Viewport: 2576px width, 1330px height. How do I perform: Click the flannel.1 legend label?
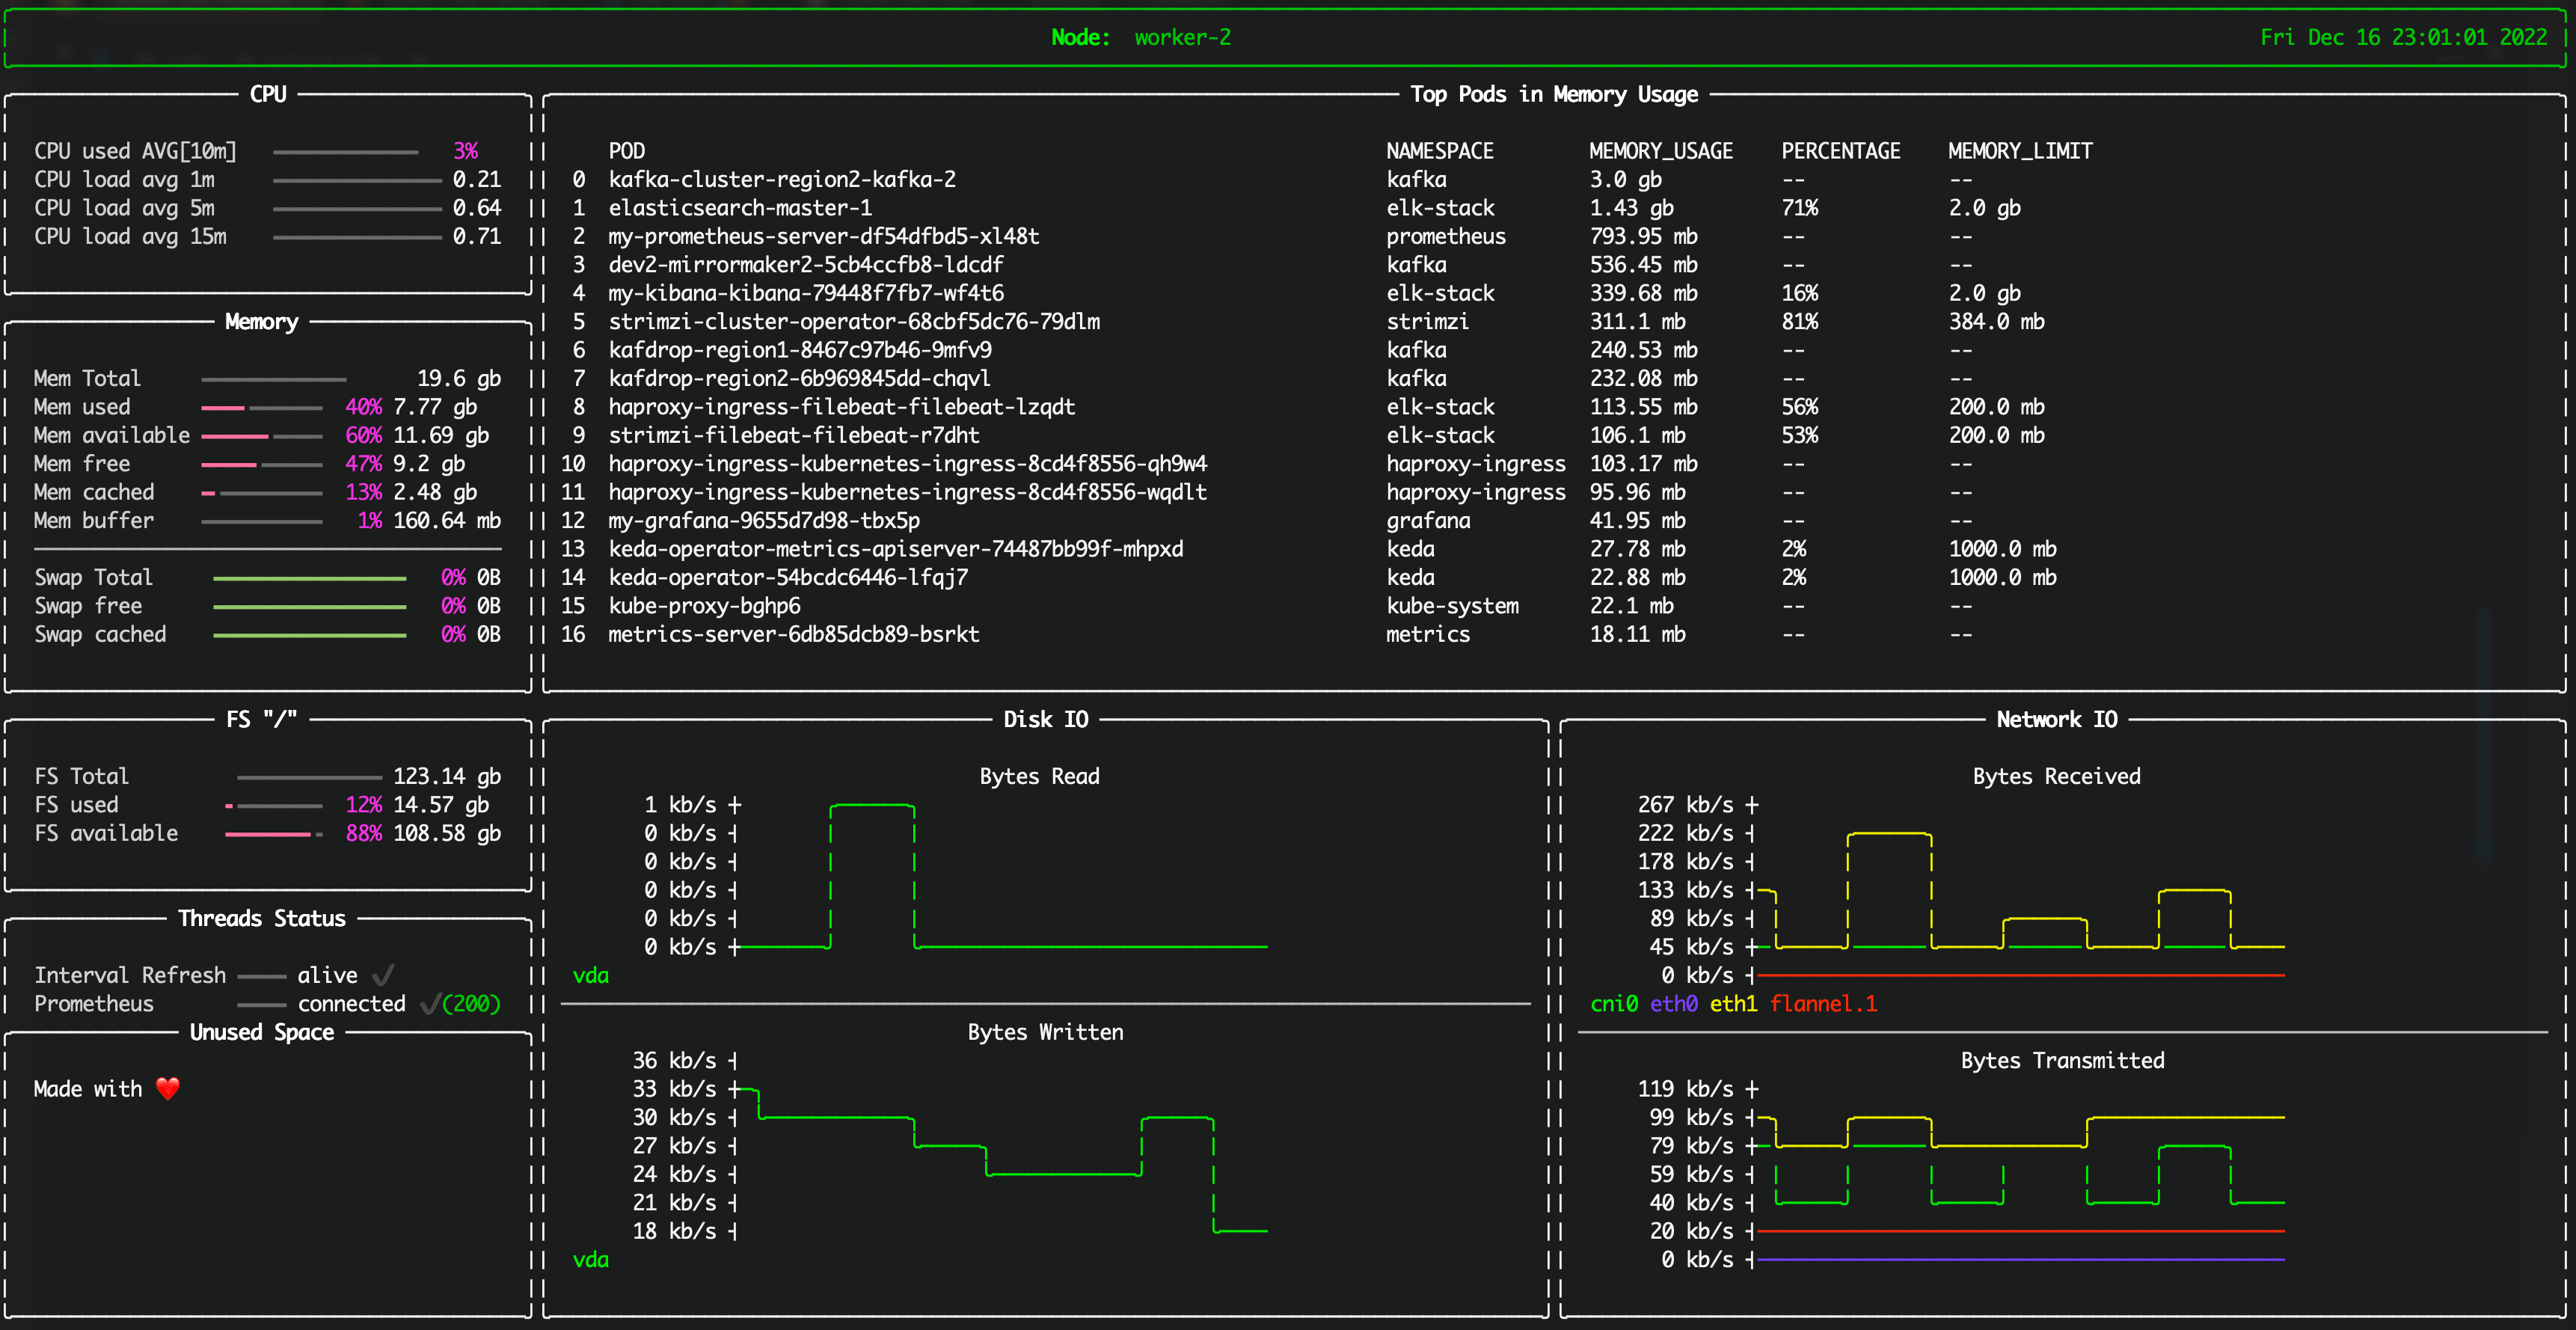coord(1823,1004)
